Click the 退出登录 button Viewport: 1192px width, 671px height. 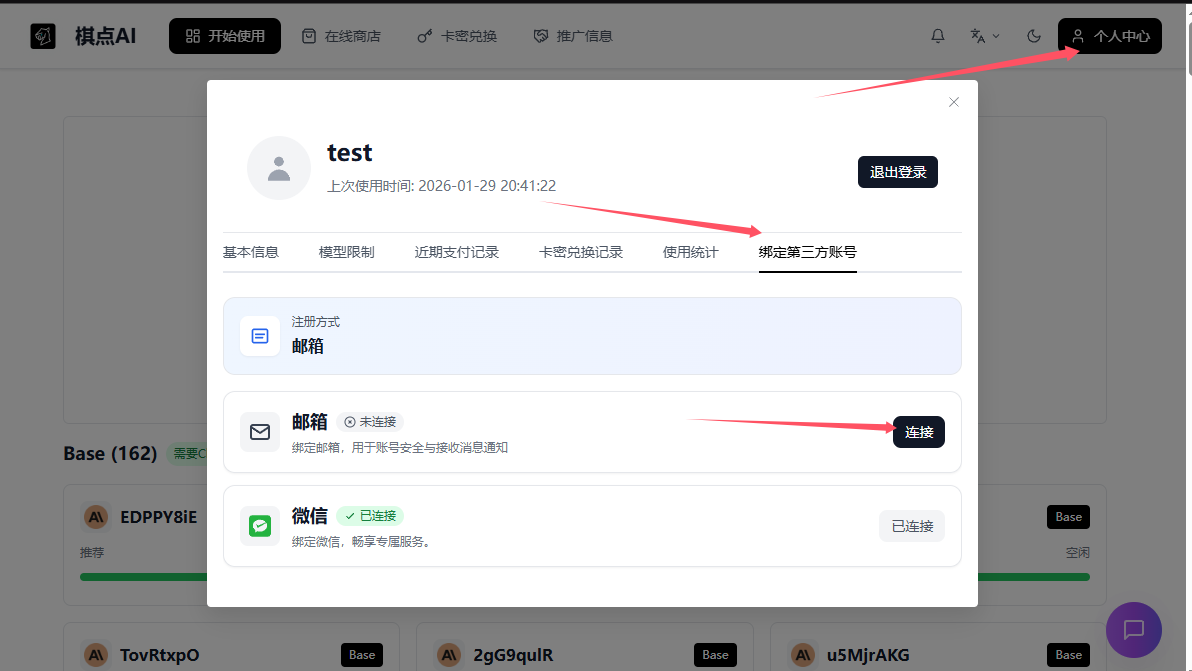(897, 171)
